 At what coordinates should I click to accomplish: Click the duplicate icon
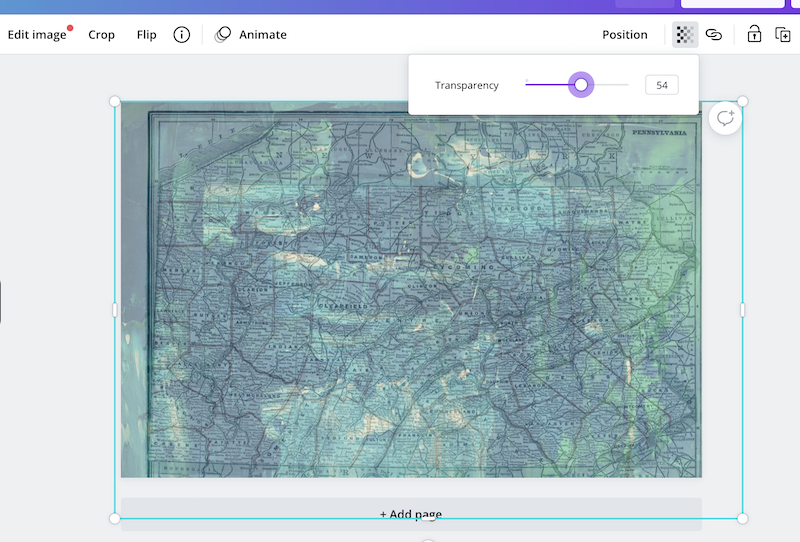(x=783, y=35)
